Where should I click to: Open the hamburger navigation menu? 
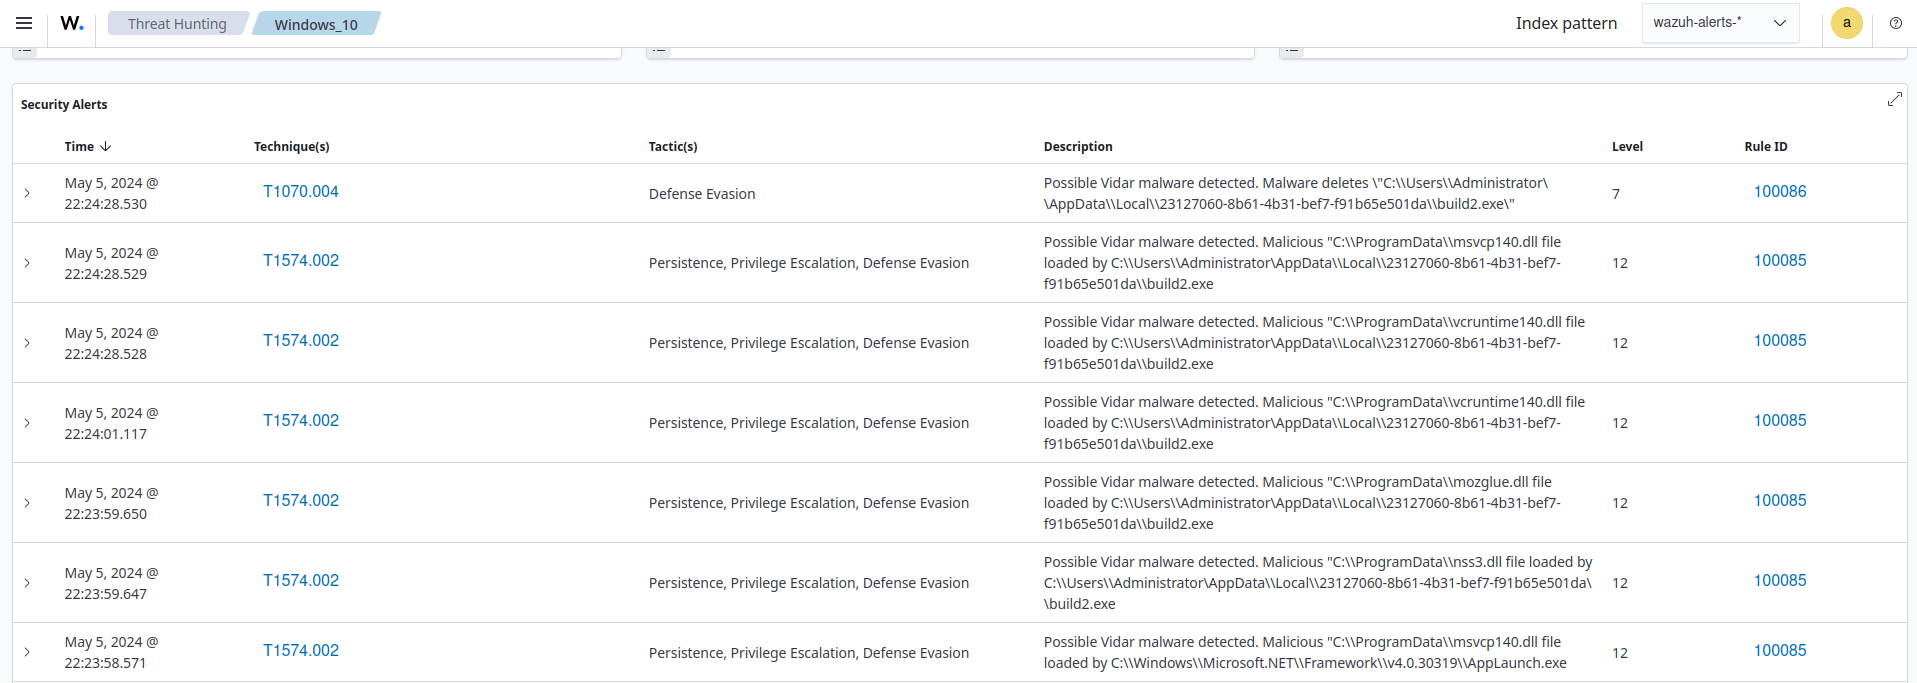tap(24, 23)
